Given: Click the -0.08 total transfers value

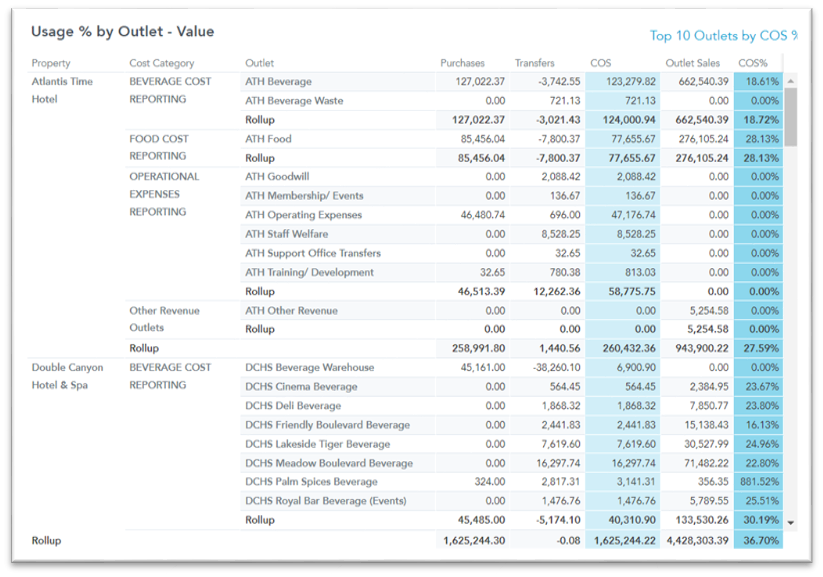Looking at the screenshot, I should pos(568,540).
